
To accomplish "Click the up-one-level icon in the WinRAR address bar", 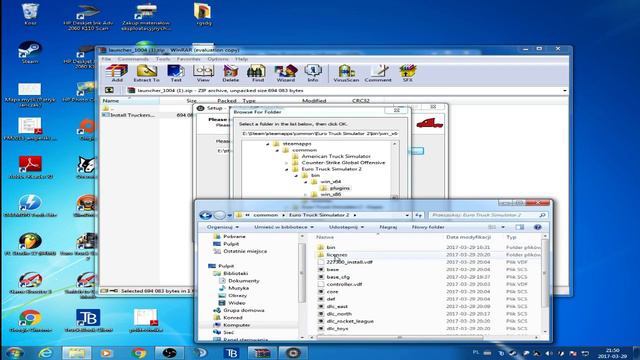I will 109,90.
